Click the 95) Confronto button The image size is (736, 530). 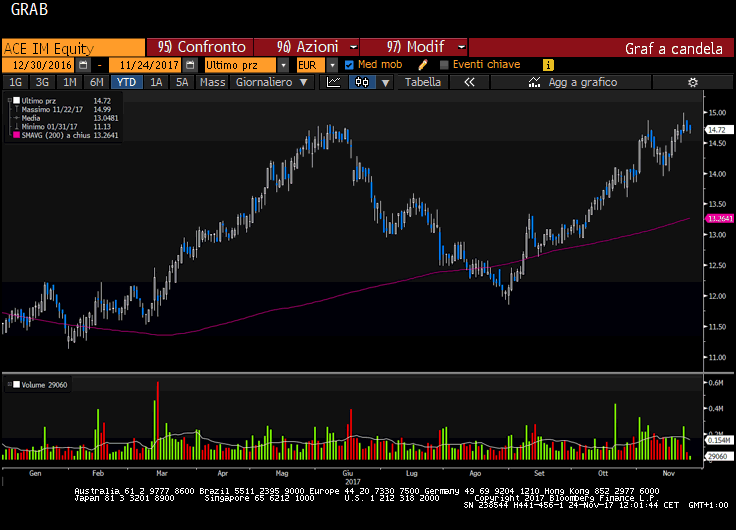[200, 47]
